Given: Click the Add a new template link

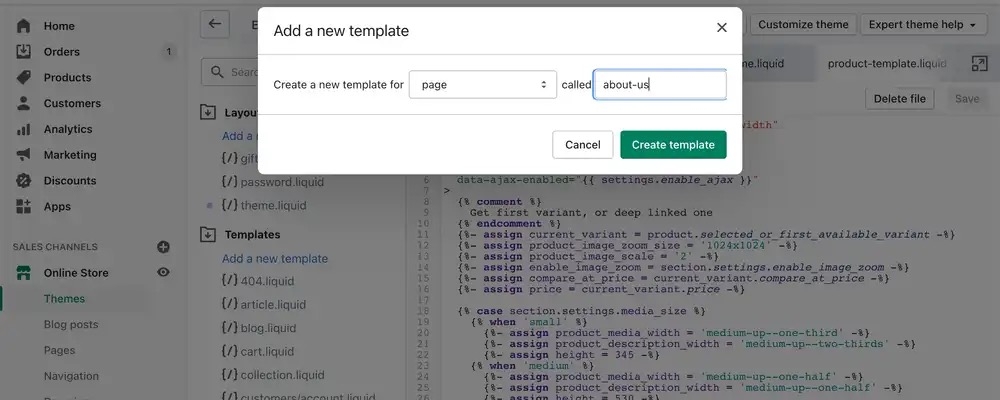Looking at the screenshot, I should point(275,258).
